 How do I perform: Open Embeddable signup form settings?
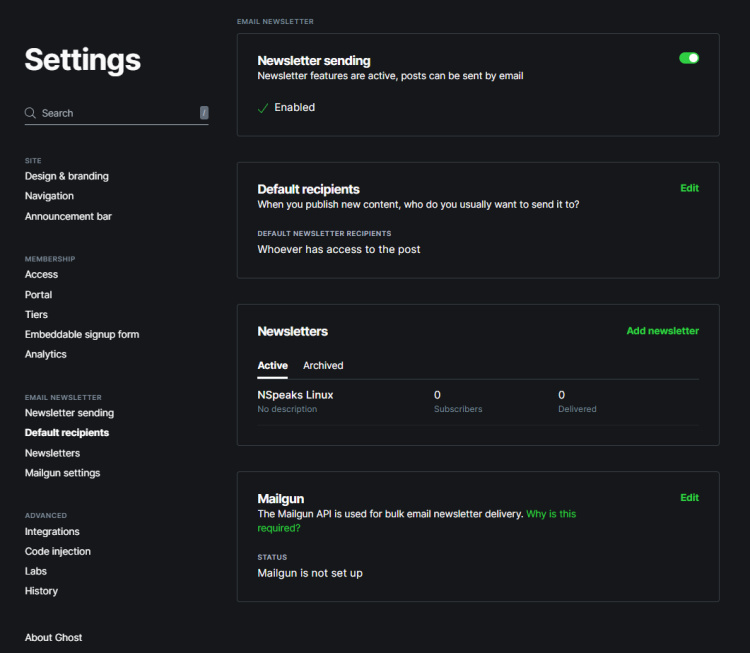[x=82, y=335]
